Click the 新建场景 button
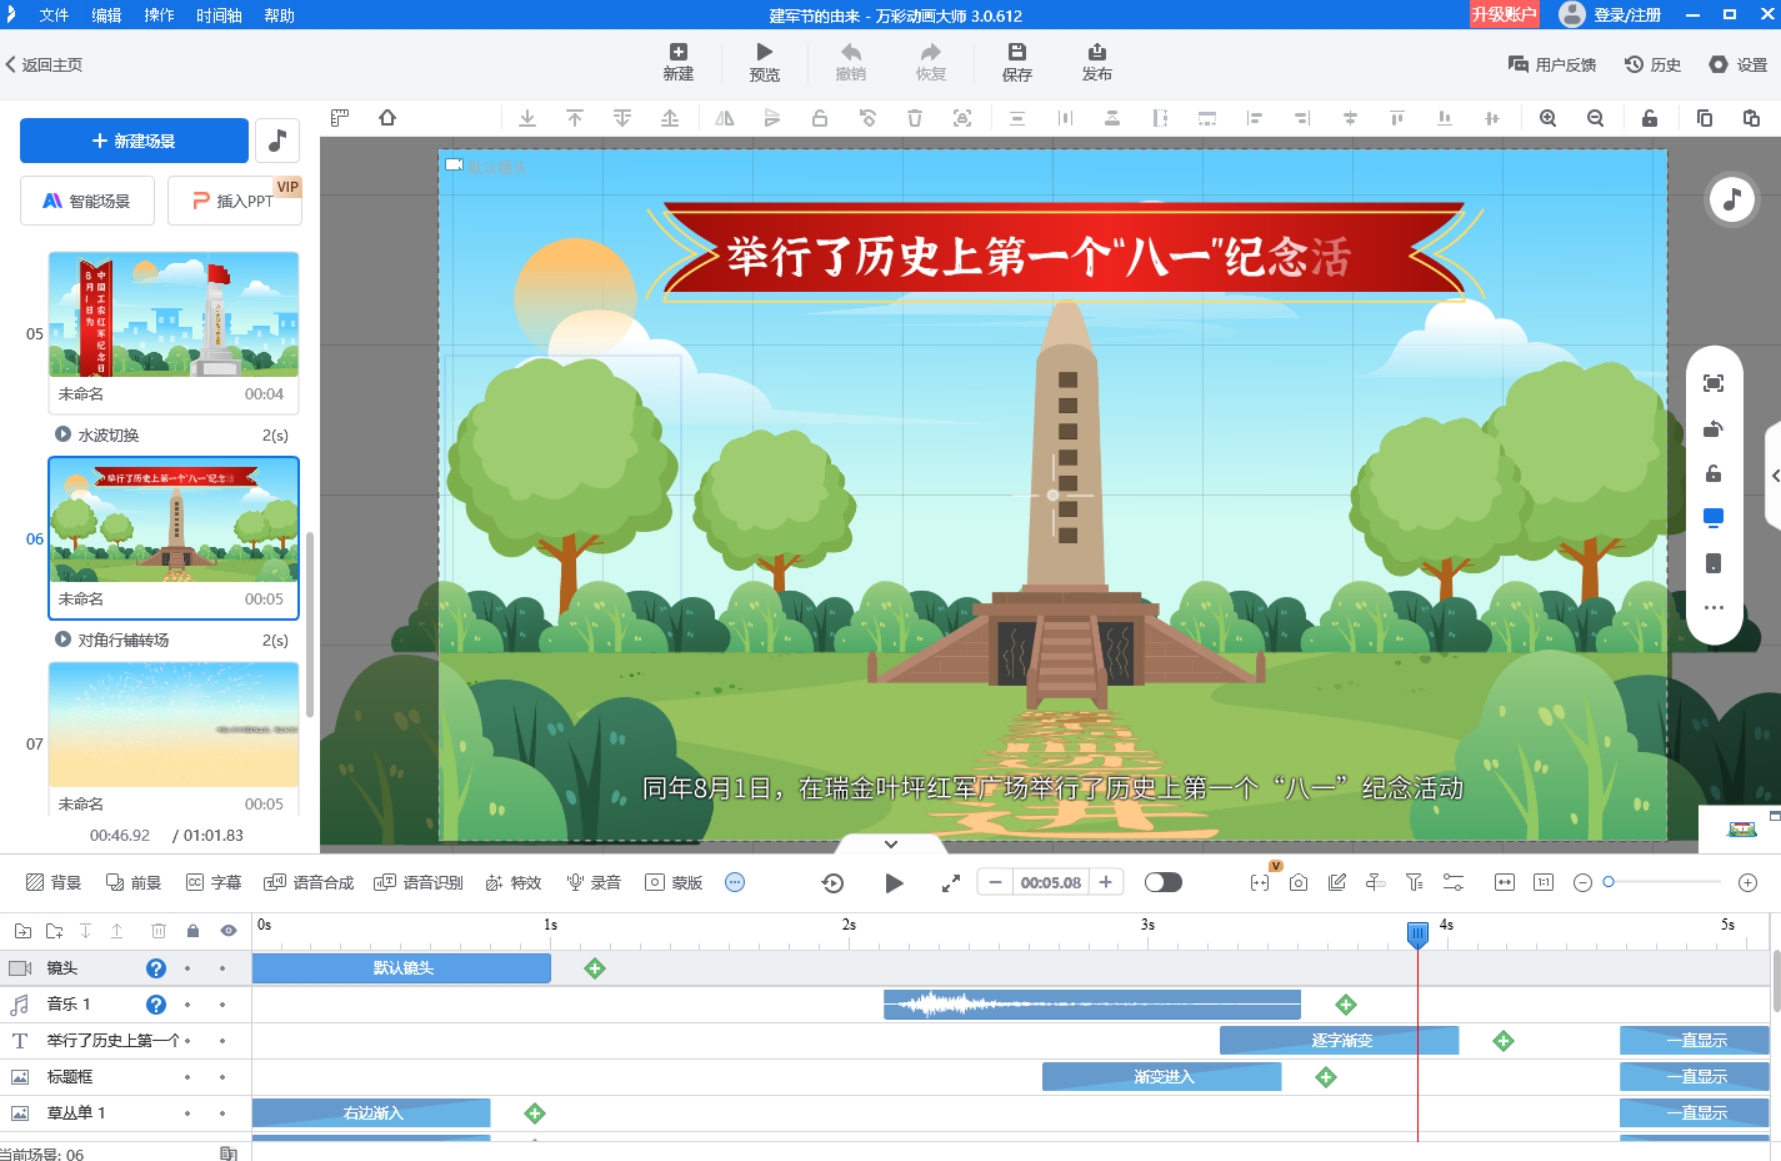This screenshot has height=1161, width=1781. click(134, 141)
